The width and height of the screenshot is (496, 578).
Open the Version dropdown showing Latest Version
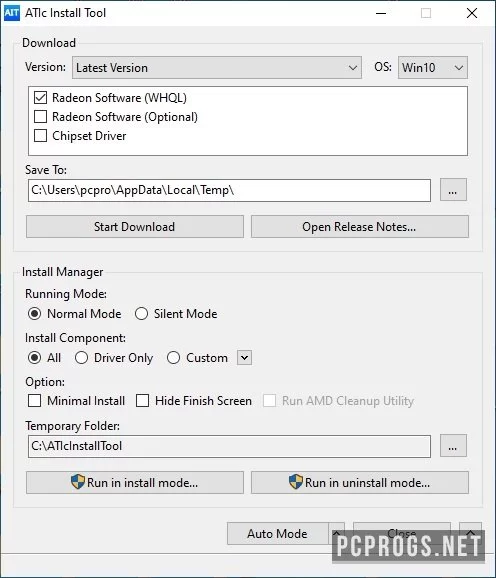coord(217,67)
